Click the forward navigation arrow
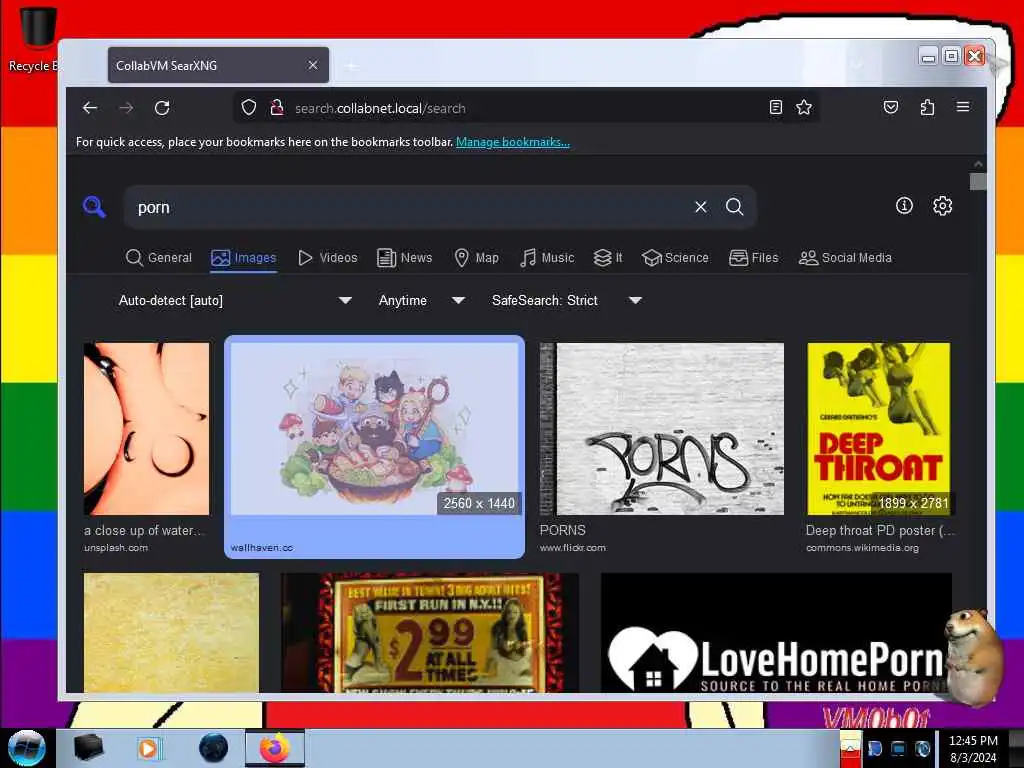This screenshot has height=768, width=1024. 126,108
